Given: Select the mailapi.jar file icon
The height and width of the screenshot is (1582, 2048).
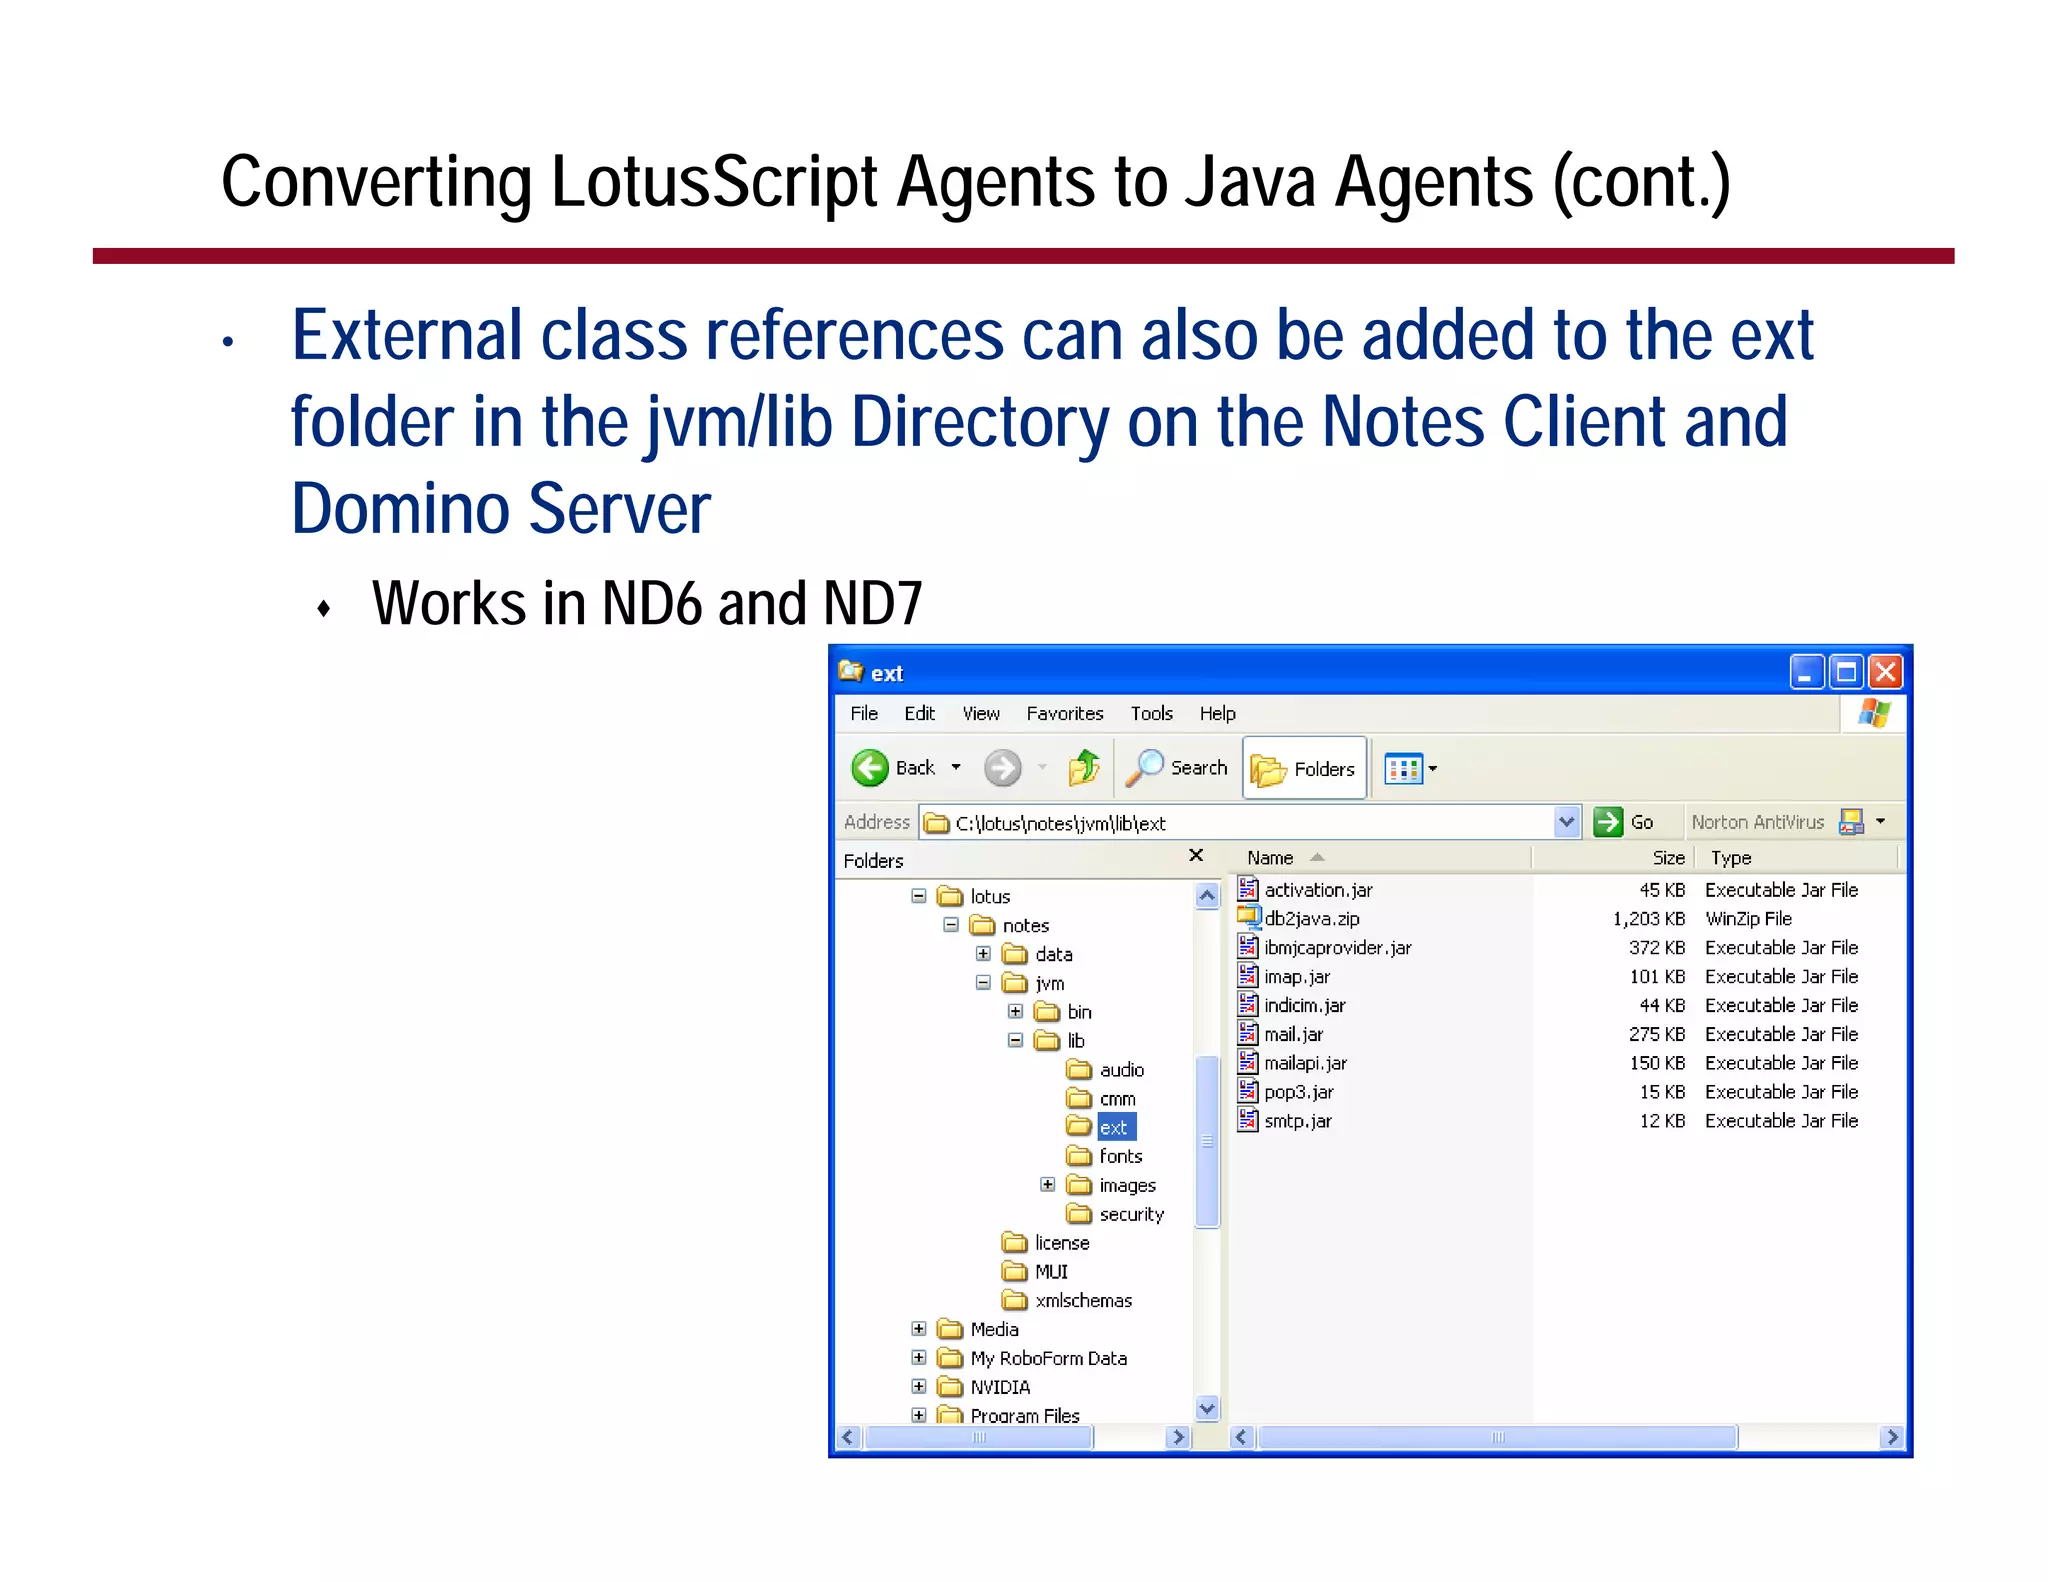Looking at the screenshot, I should 1247,1062.
